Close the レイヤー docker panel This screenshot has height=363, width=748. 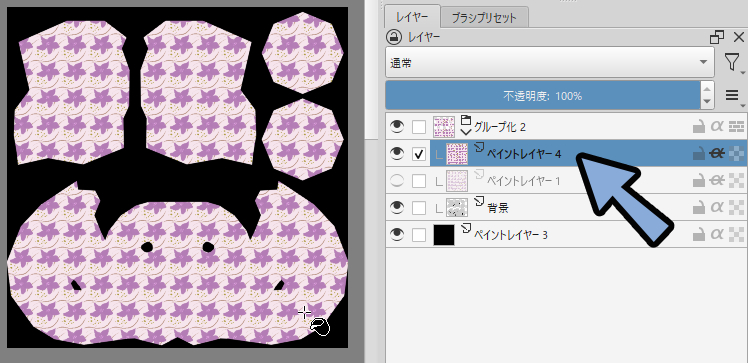738,37
